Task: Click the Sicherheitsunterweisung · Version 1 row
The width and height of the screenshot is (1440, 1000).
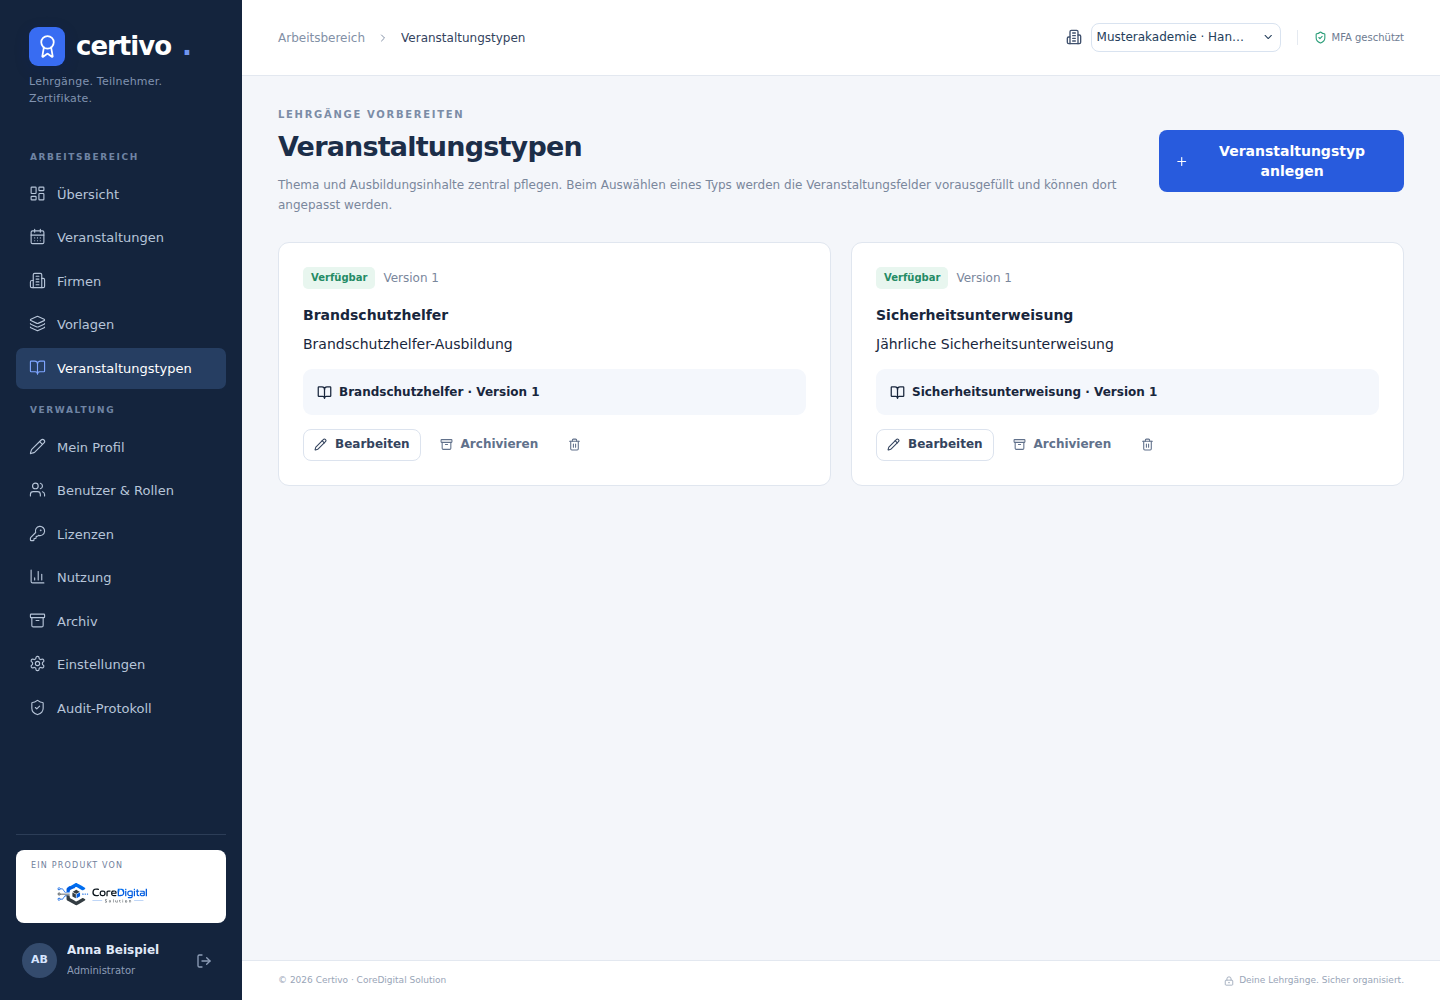Action: (1127, 392)
